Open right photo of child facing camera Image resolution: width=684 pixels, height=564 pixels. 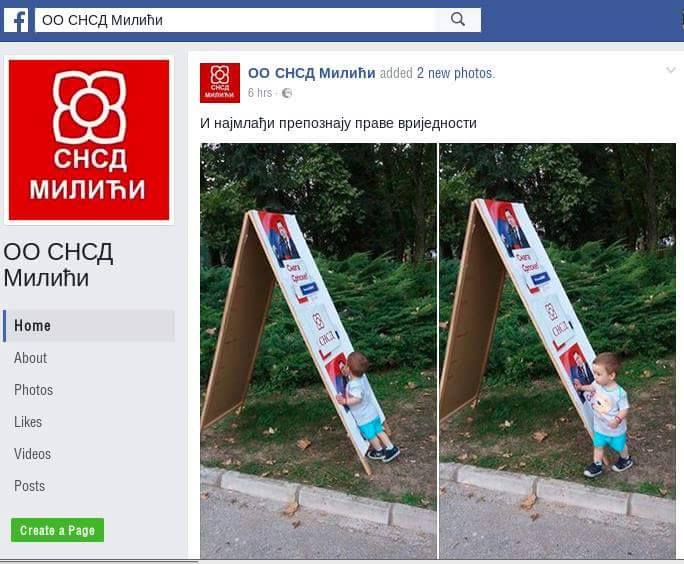(x=558, y=351)
